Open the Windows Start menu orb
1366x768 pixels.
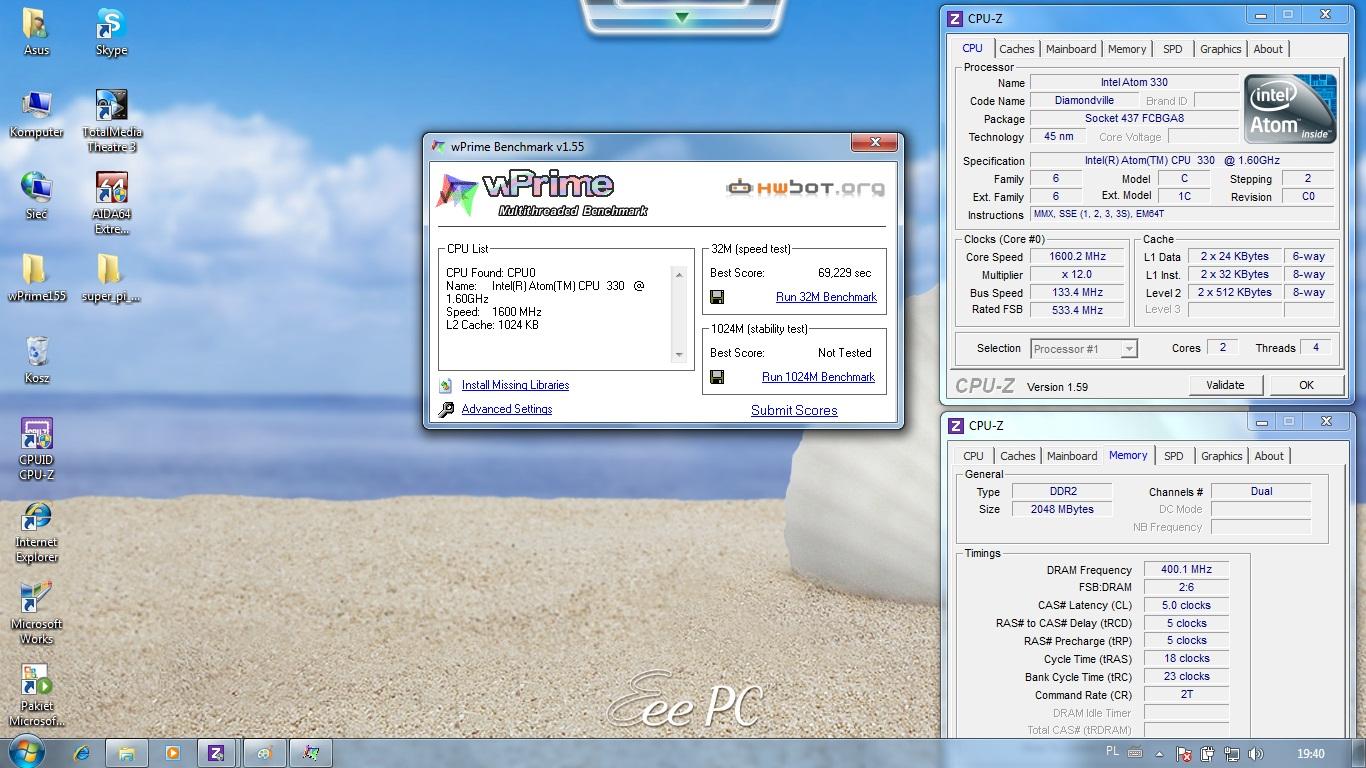pos(26,752)
